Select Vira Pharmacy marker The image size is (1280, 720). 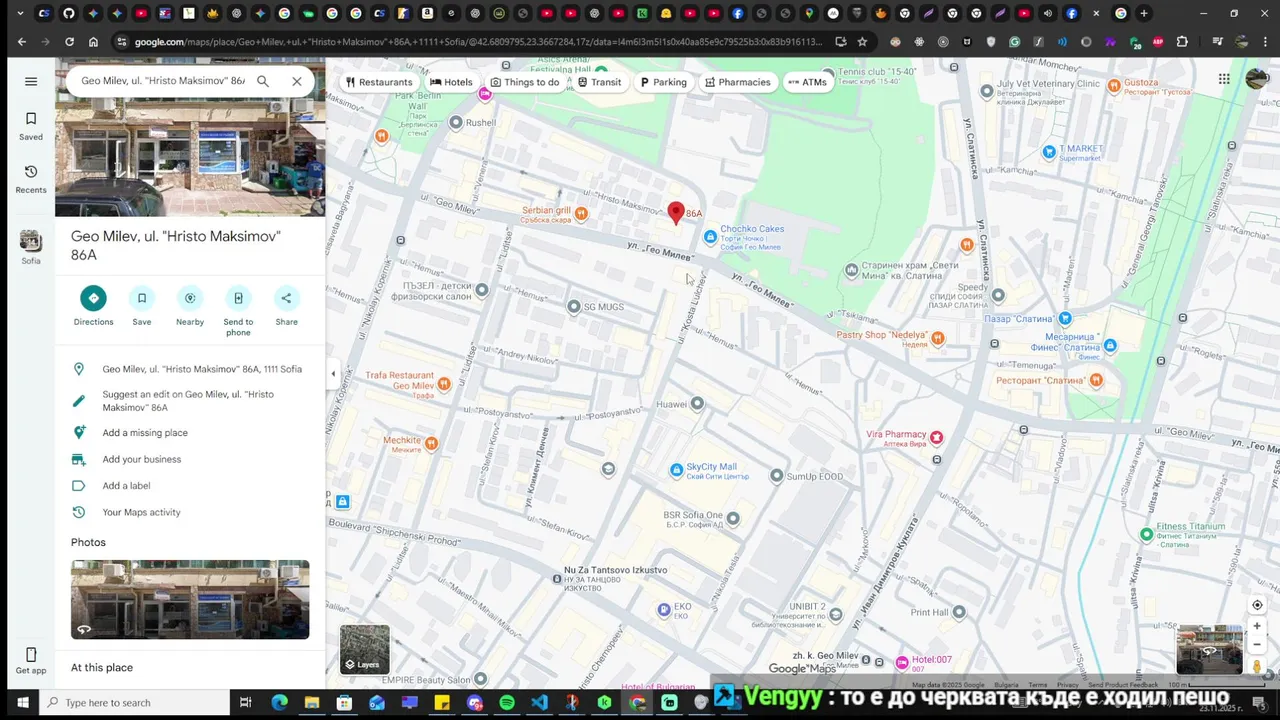point(936,437)
